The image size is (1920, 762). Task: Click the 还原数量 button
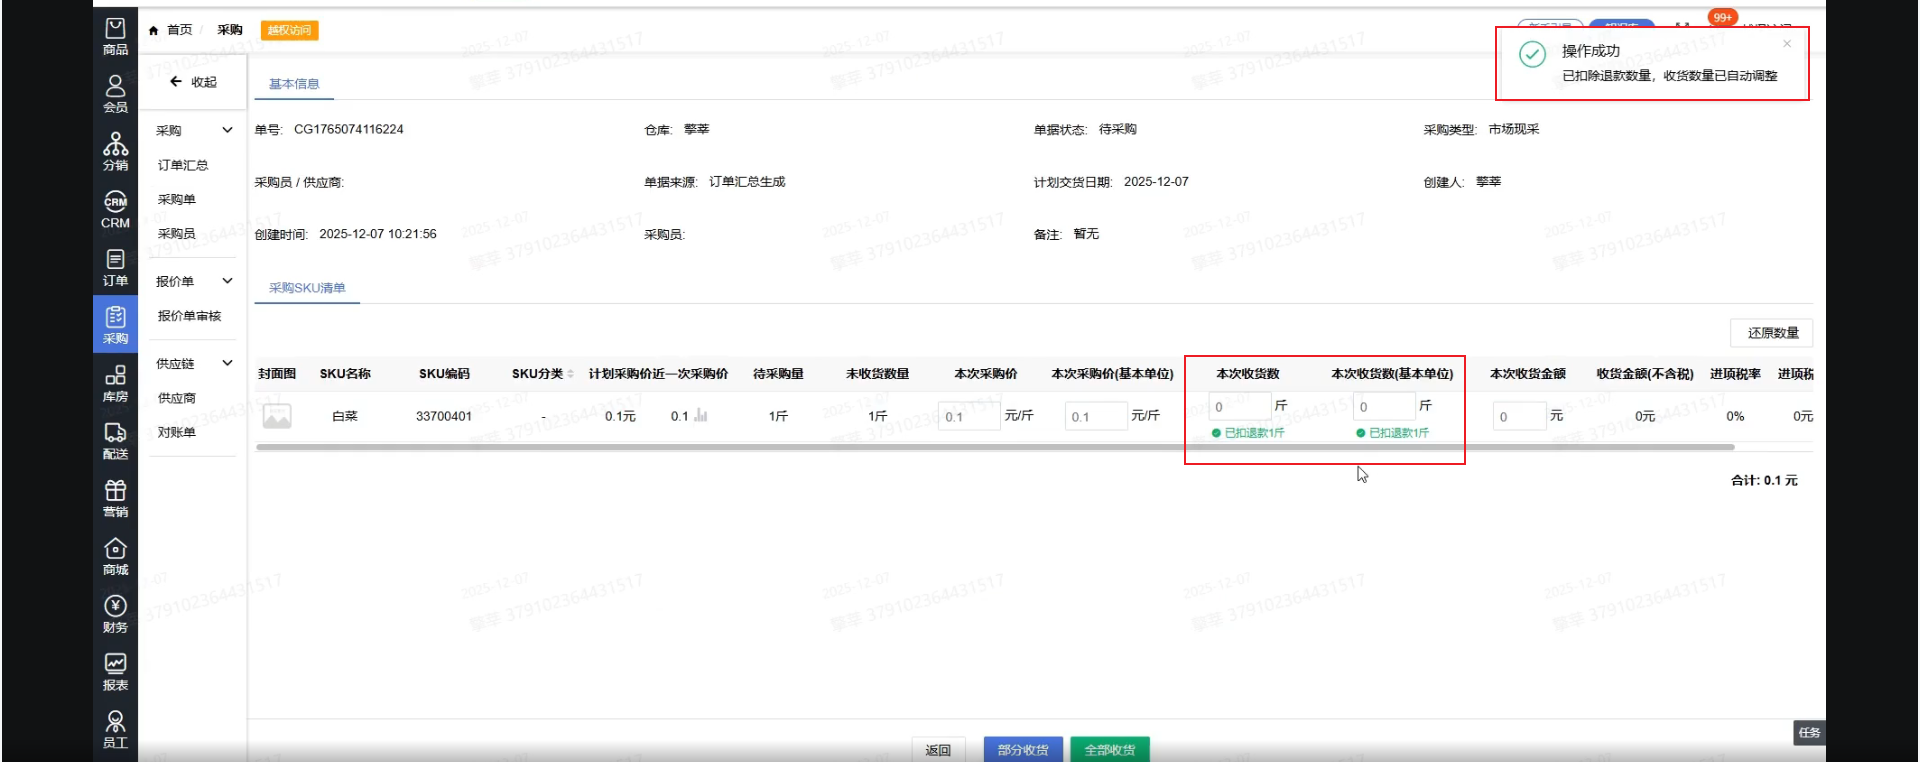(1772, 333)
